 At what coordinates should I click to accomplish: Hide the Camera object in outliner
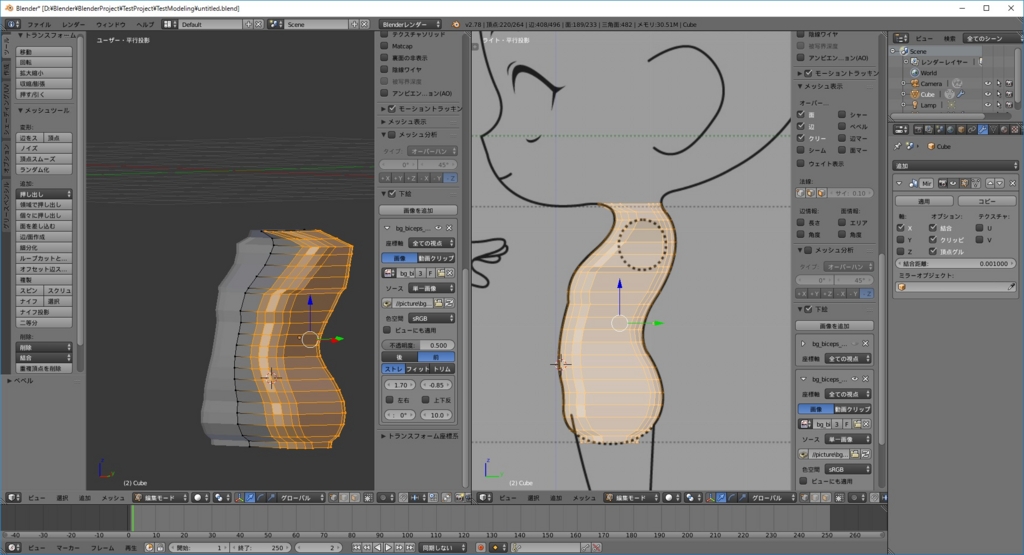pyautogui.click(x=987, y=84)
